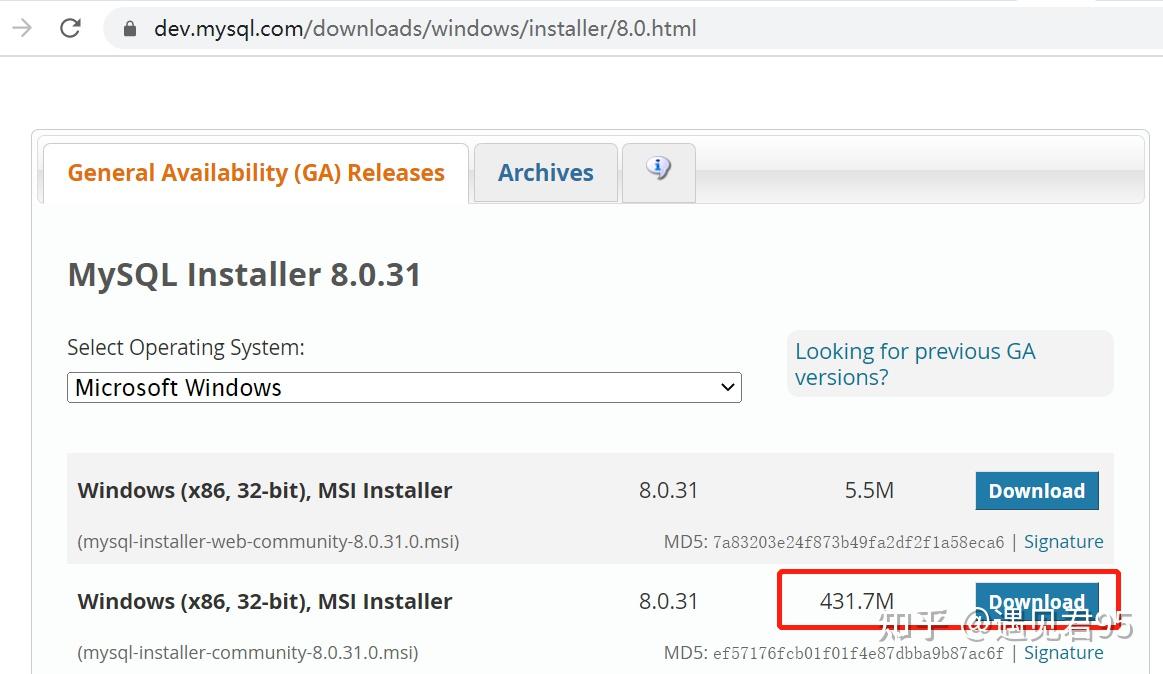
Task: Download the 431.7M full installer
Action: click(x=1038, y=601)
